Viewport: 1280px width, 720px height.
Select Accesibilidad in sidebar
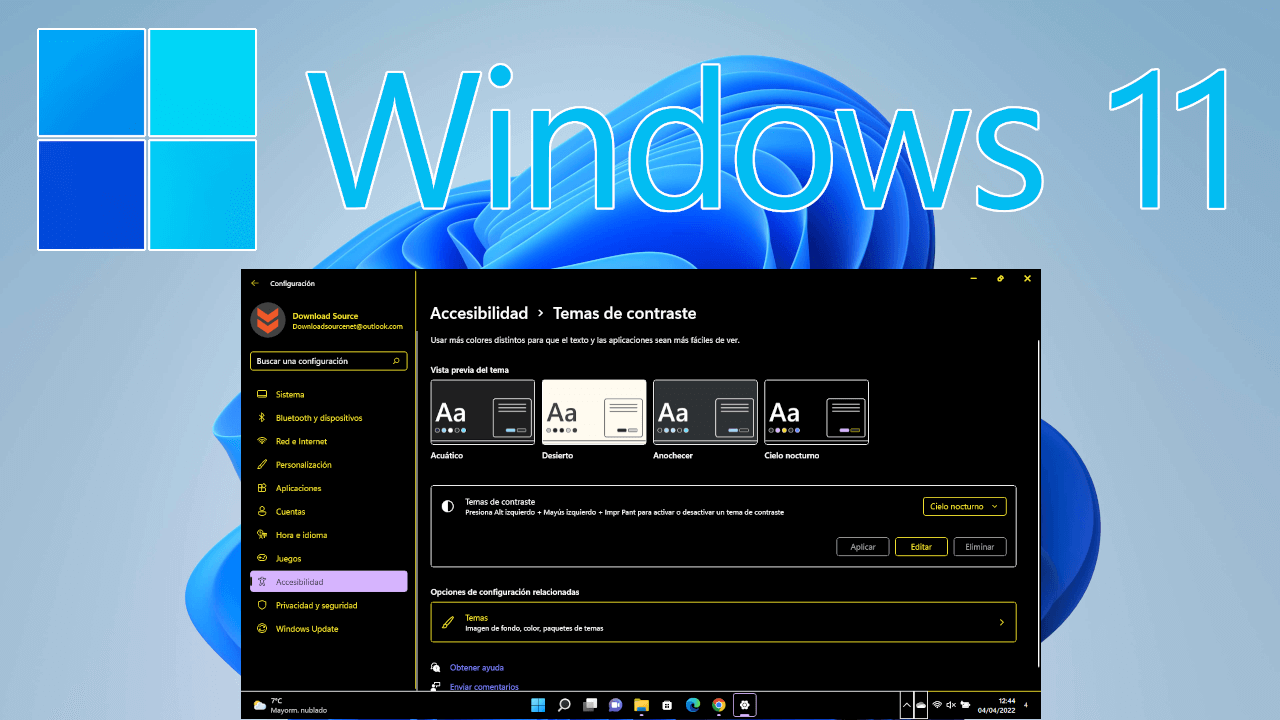(x=328, y=582)
